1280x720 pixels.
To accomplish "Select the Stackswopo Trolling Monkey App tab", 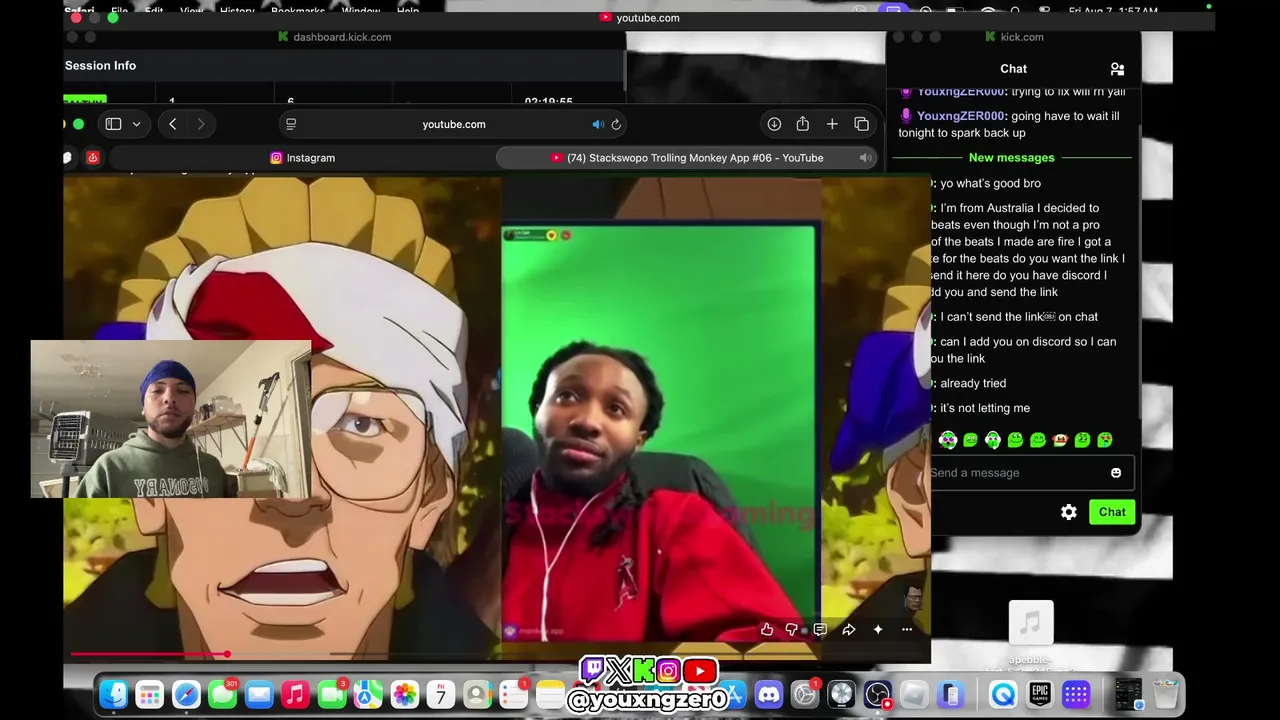I will coord(687,158).
